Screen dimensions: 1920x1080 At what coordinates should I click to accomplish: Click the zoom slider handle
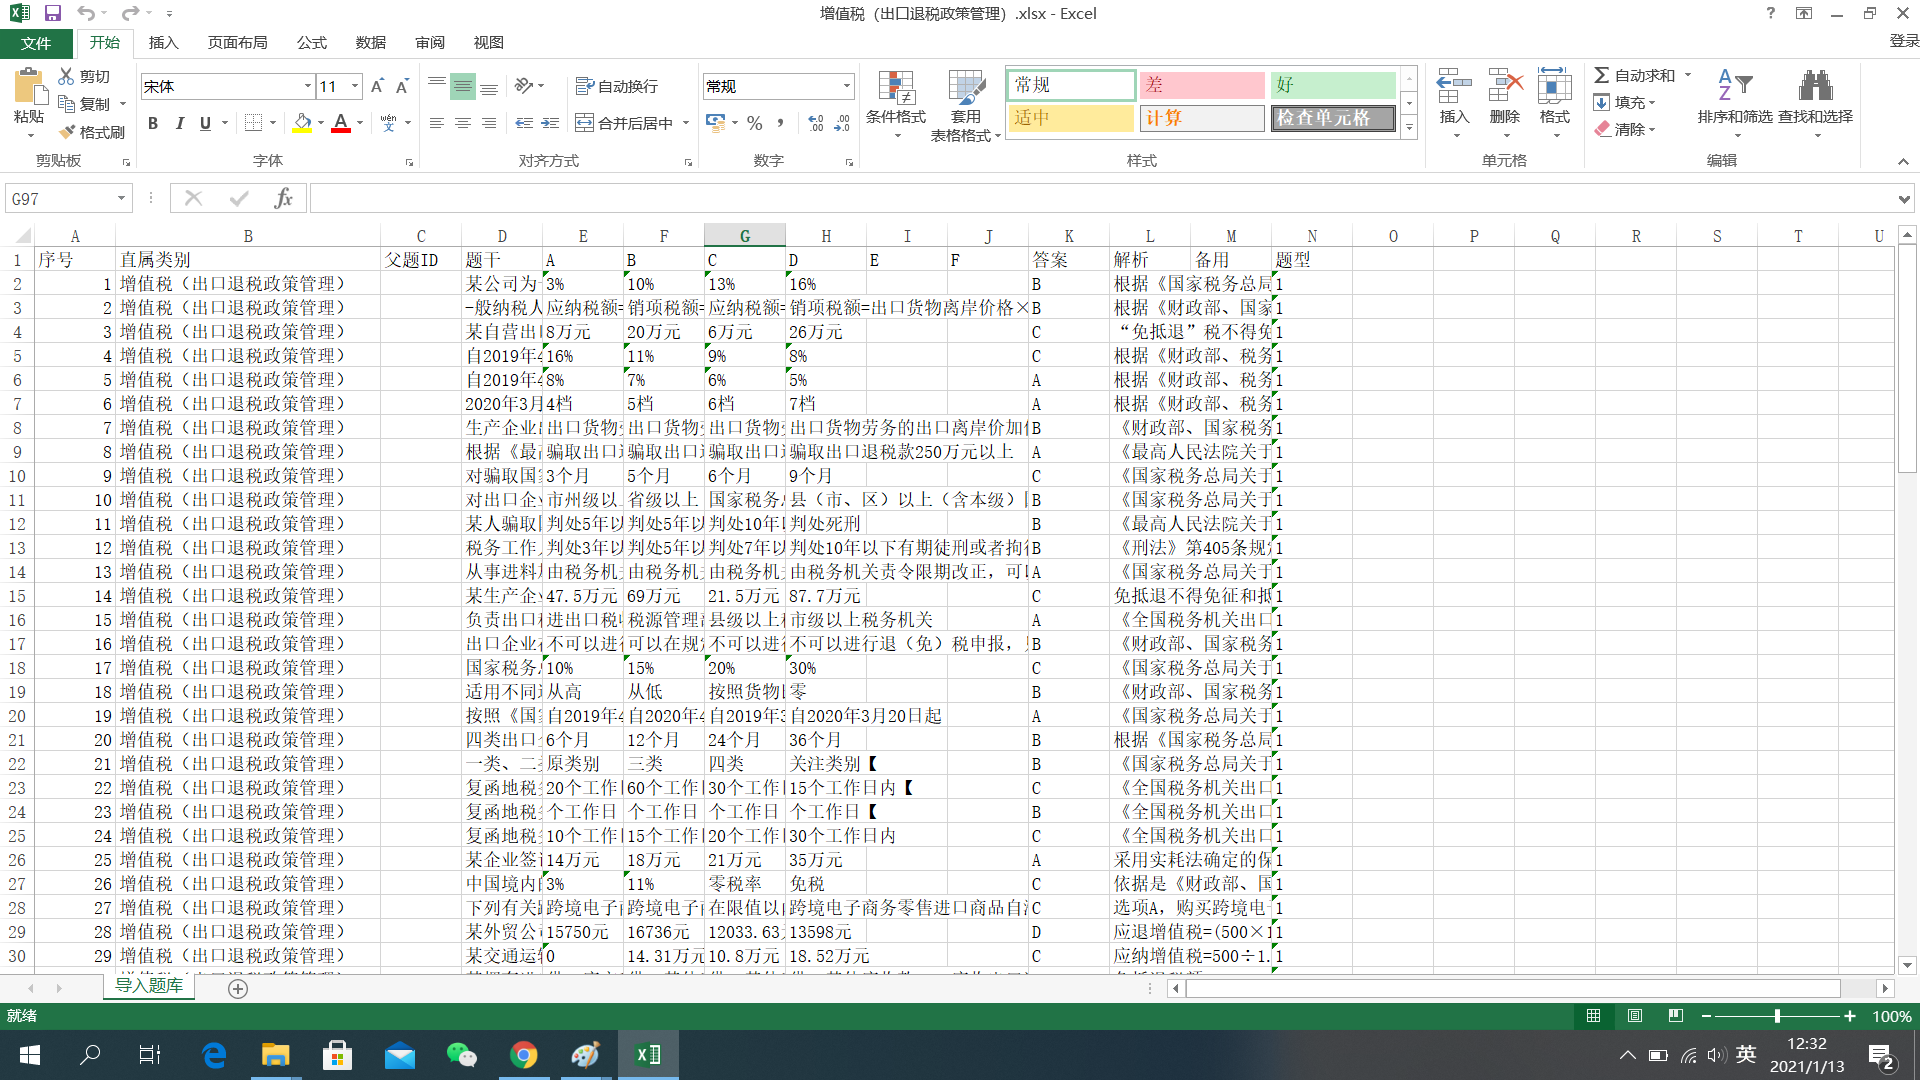click(1777, 1016)
